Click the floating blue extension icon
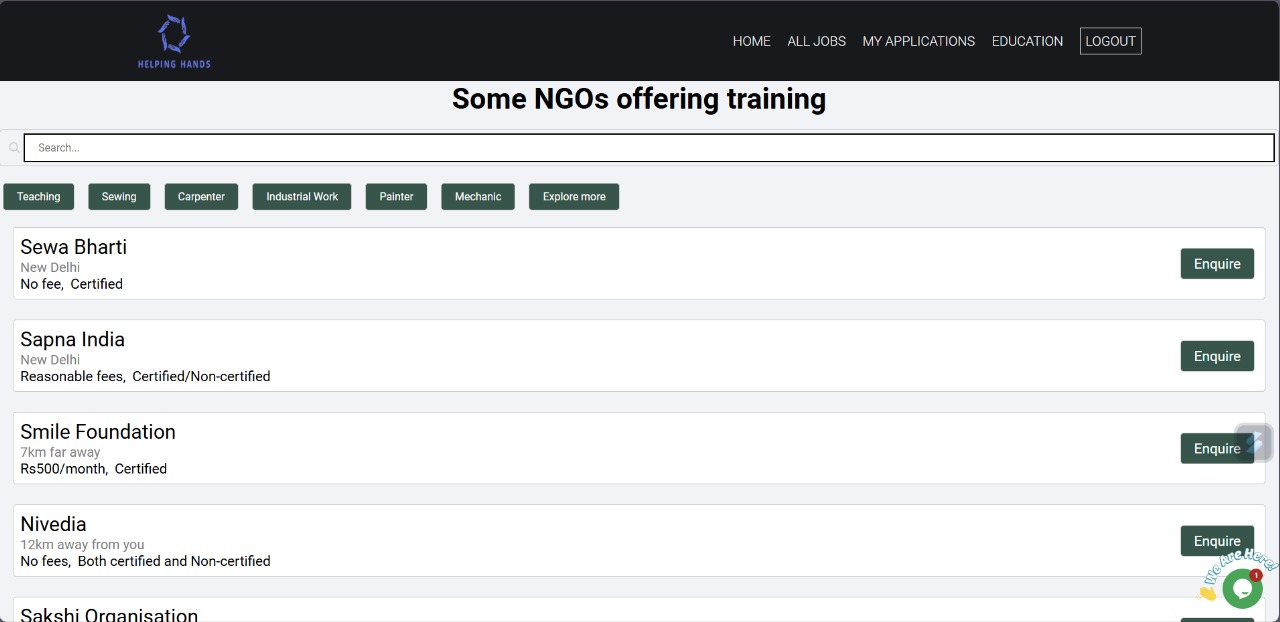The width and height of the screenshot is (1280, 622). 1254,442
